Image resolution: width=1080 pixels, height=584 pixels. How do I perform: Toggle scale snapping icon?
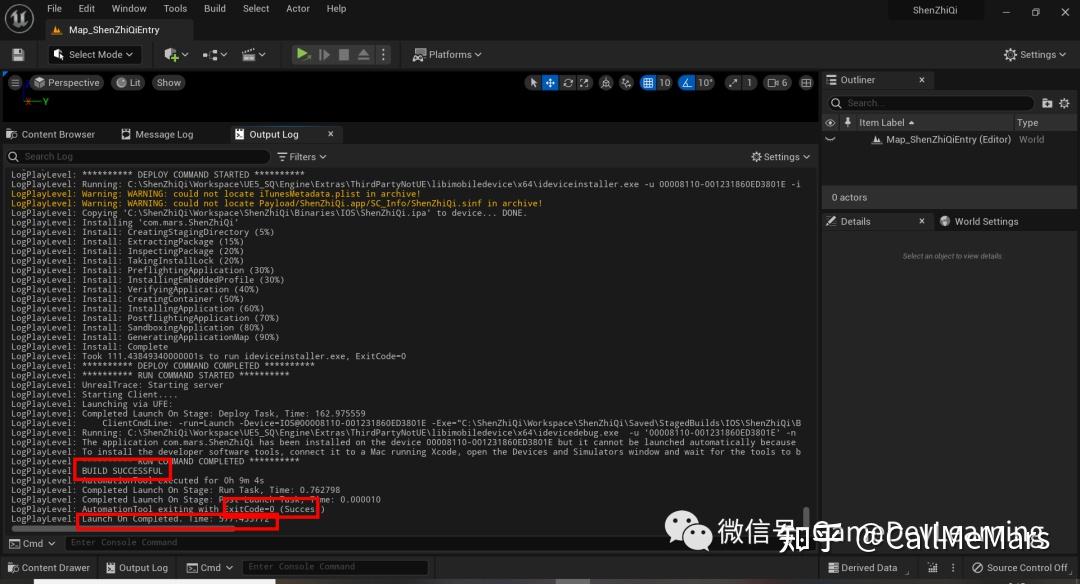pyautogui.click(x=733, y=83)
